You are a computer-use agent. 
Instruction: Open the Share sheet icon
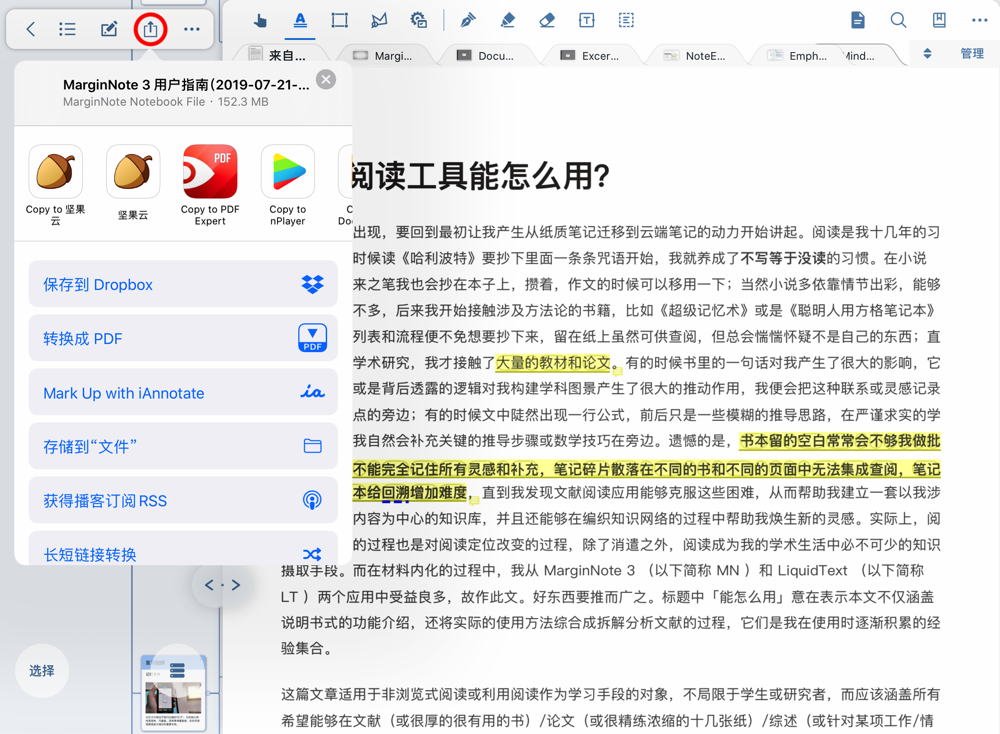click(x=150, y=29)
